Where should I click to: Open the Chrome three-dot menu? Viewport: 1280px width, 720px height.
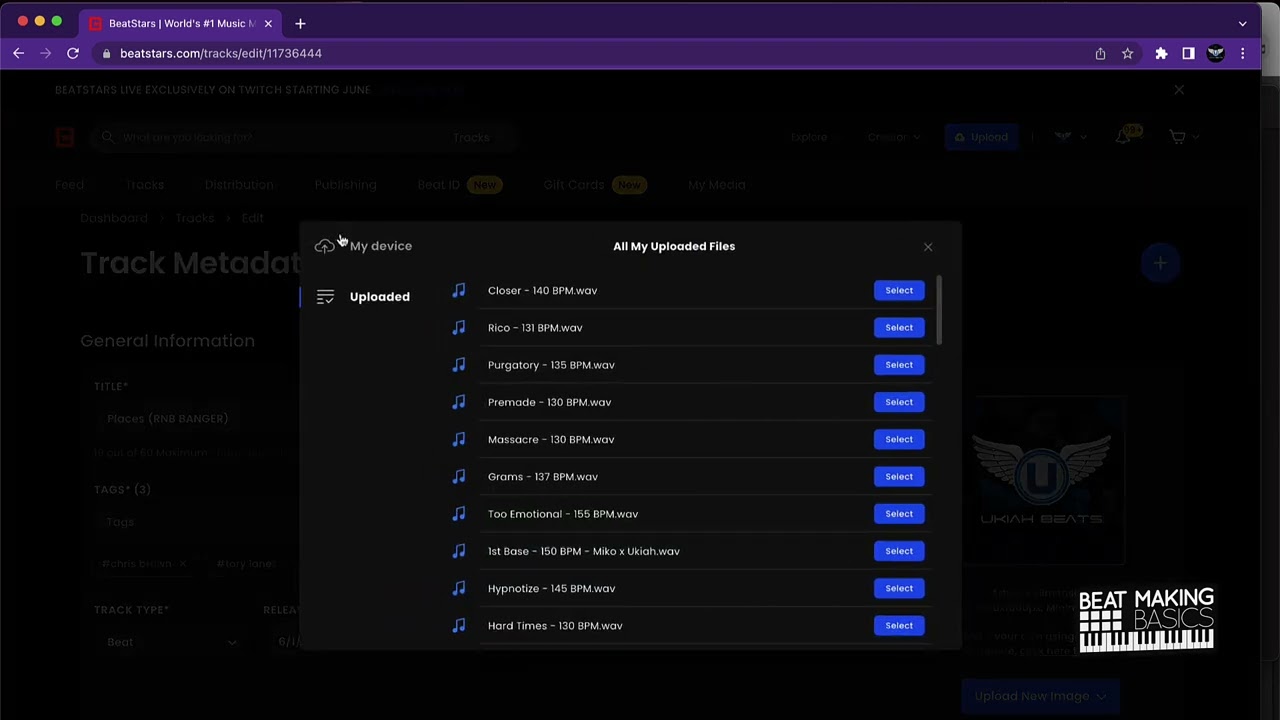coord(1242,53)
